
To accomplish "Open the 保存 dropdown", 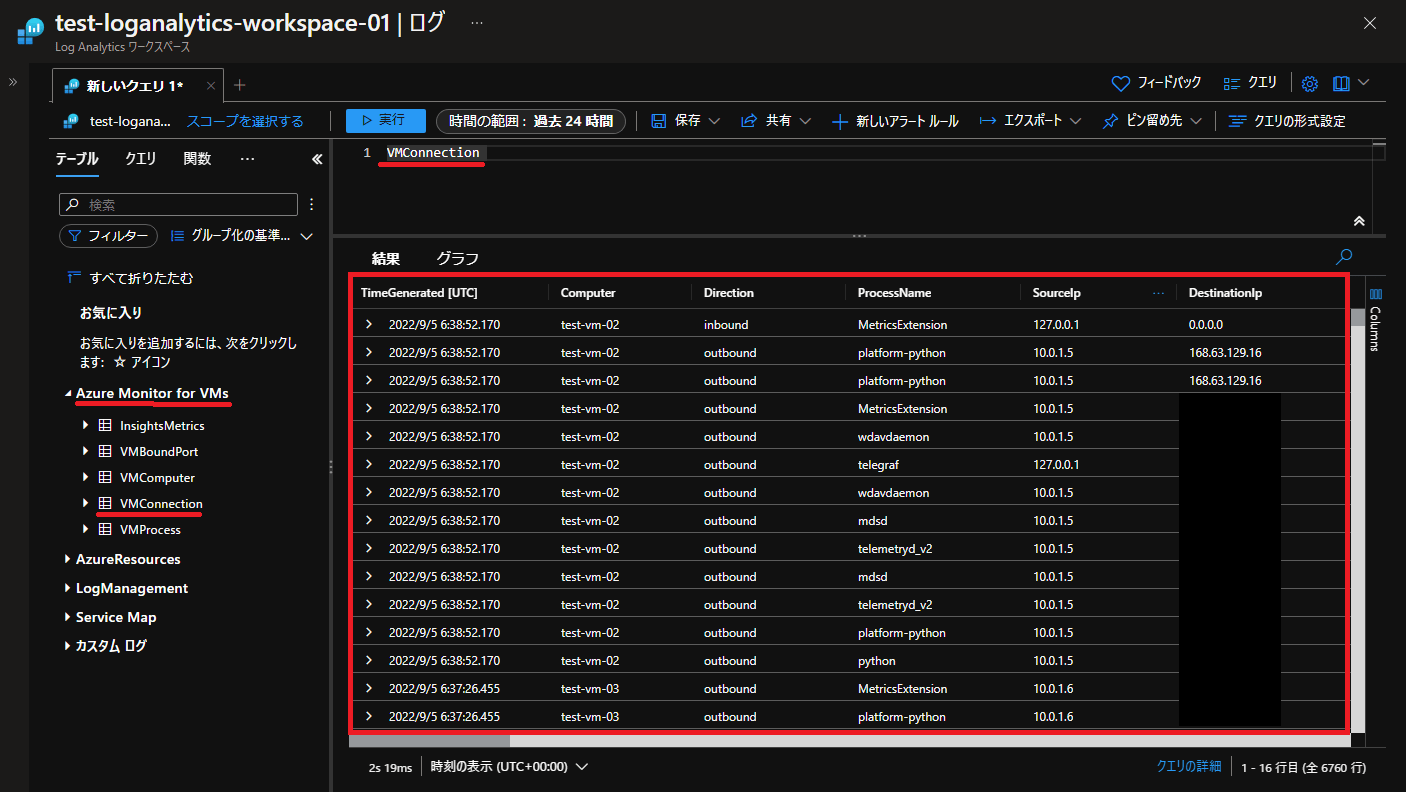I will coord(686,121).
